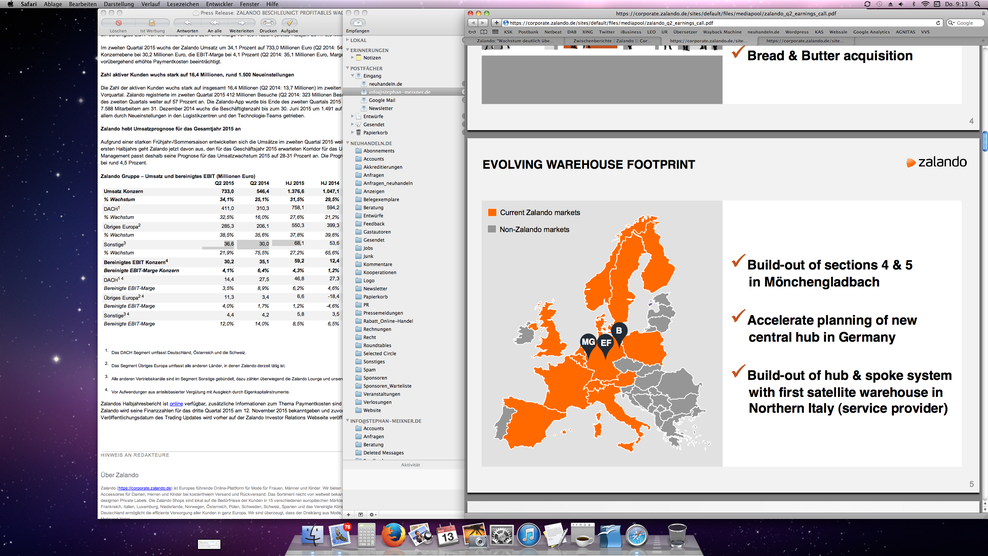Select neuhandeln.de inbox in Mail
The width and height of the screenshot is (988, 556).
(x=385, y=84)
